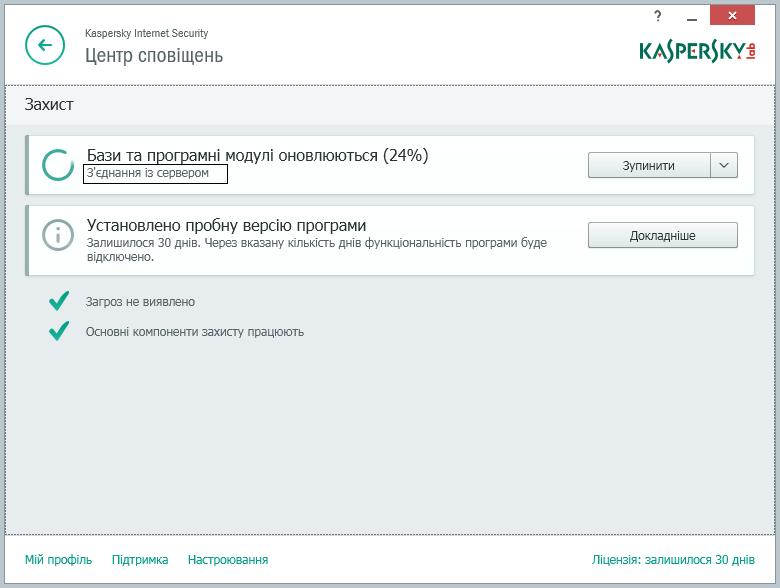Open the Настроювання settings link
The height and width of the screenshot is (588, 780).
tap(228, 560)
